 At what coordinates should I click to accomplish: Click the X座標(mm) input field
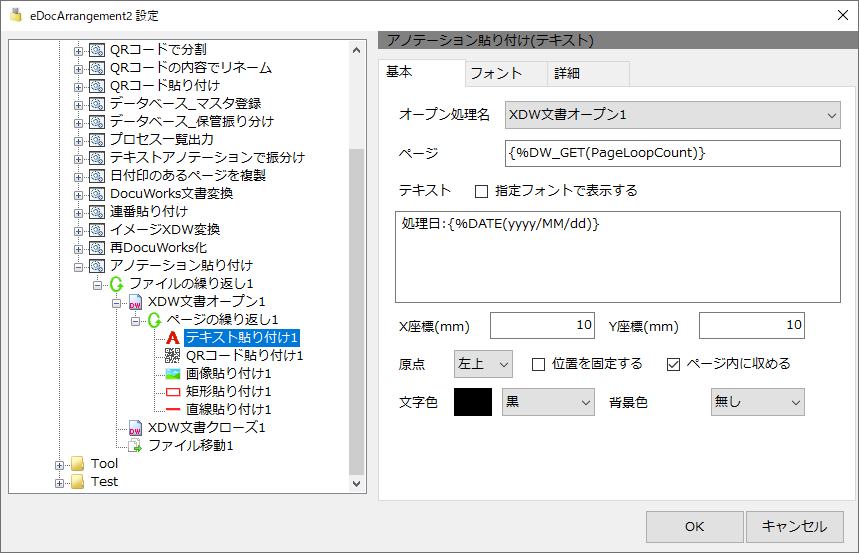pyautogui.click(x=542, y=326)
